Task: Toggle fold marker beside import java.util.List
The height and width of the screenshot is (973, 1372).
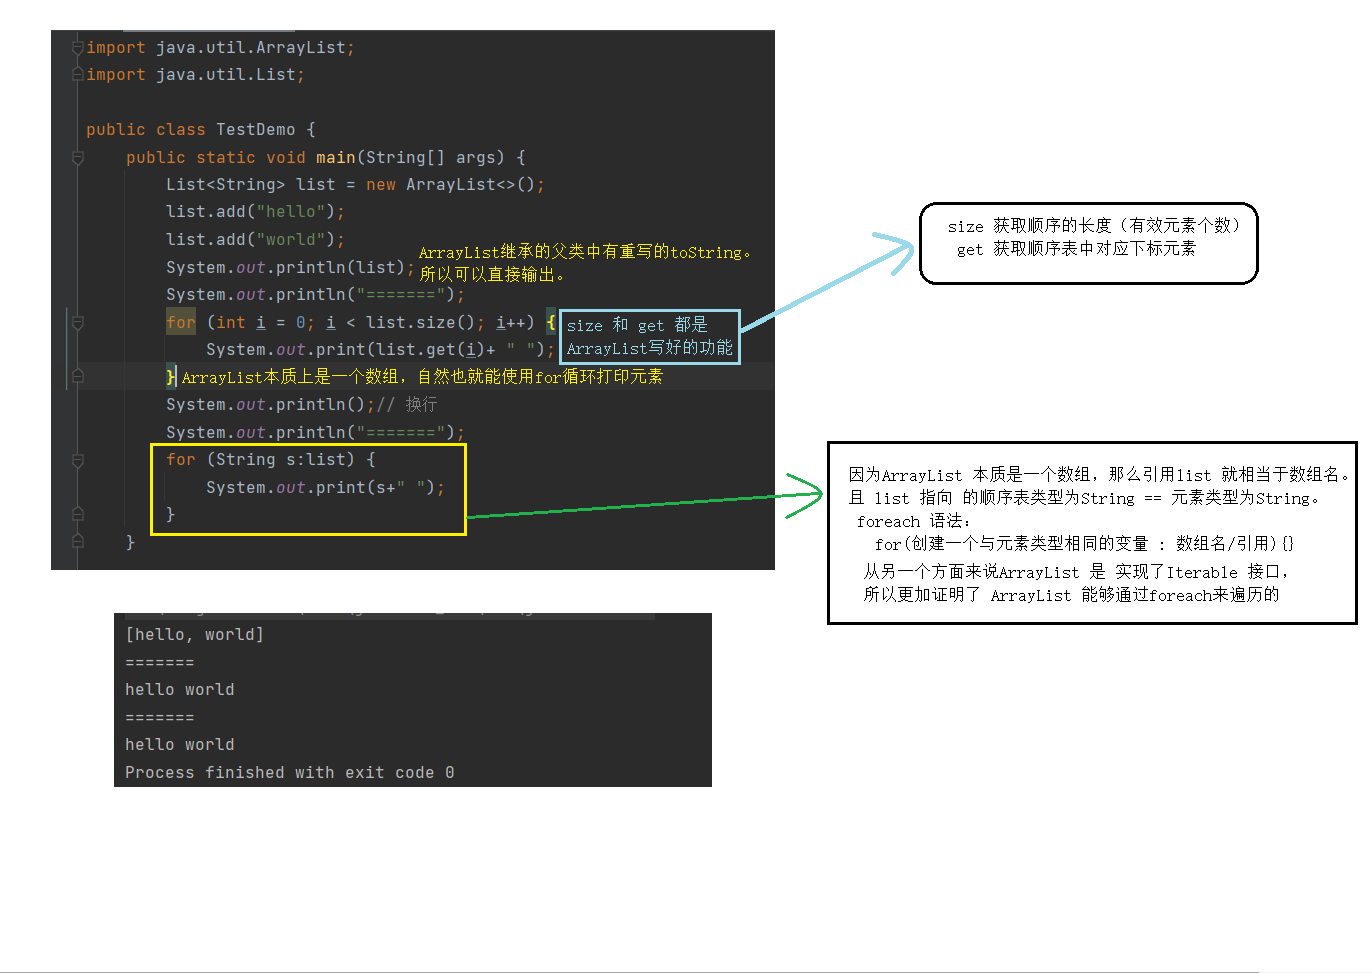Action: click(78, 74)
